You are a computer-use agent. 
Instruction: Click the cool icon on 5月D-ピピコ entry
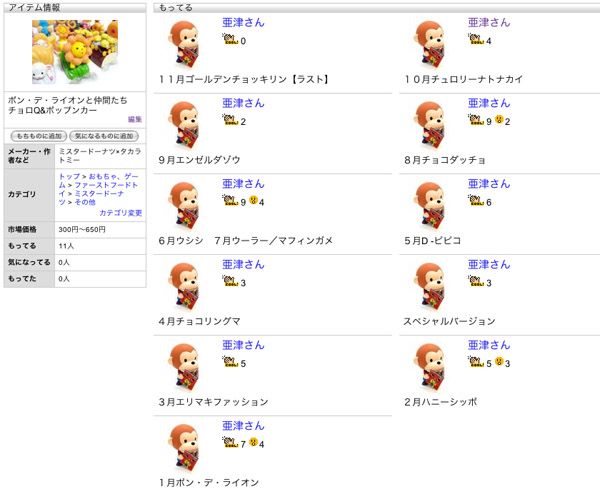click(475, 201)
